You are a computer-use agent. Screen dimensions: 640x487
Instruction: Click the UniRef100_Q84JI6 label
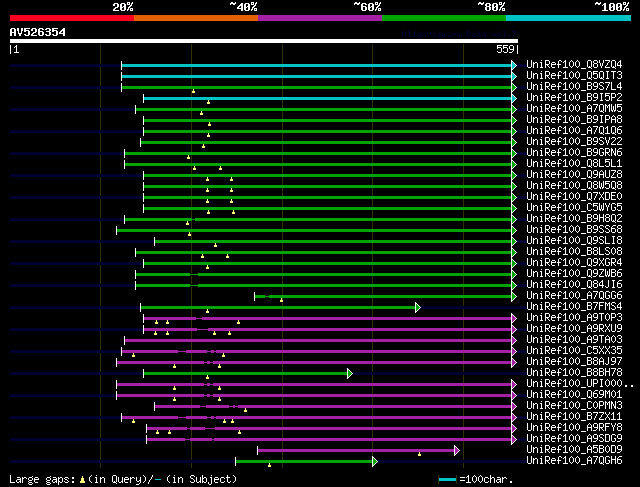[x=574, y=285]
